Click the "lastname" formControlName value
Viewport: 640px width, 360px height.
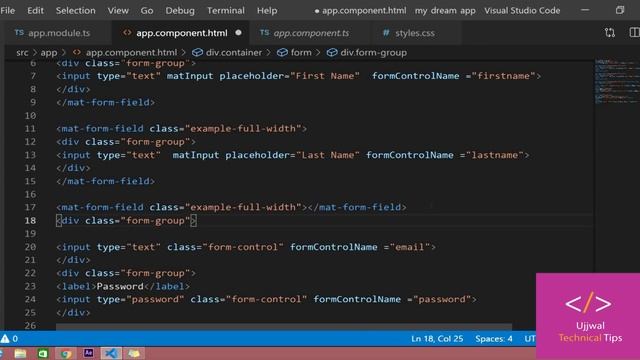coord(495,155)
